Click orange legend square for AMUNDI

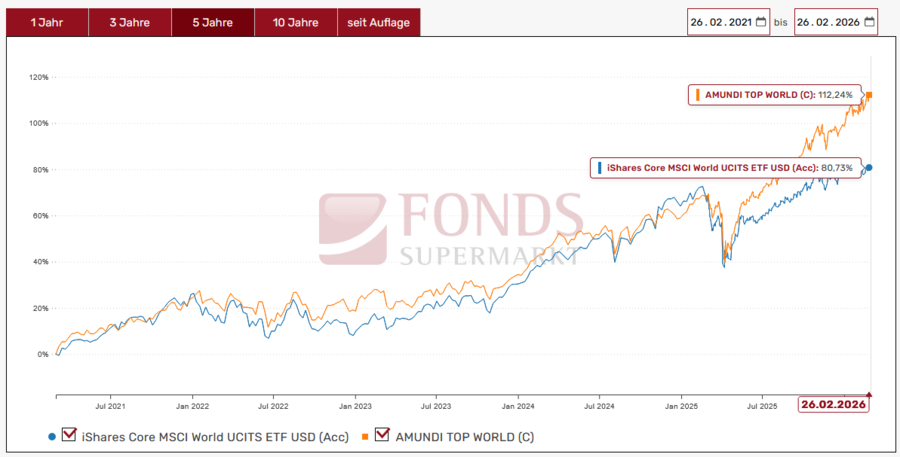point(365,437)
